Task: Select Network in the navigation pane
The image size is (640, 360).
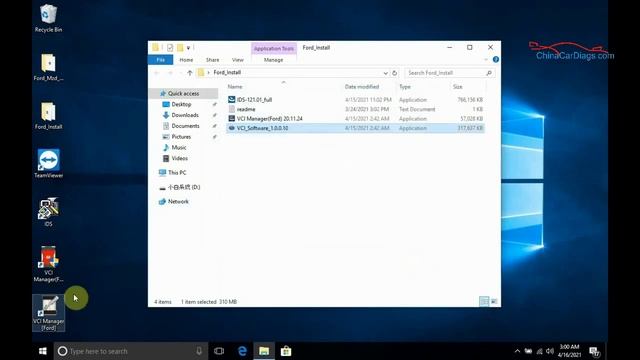Action: [178, 202]
